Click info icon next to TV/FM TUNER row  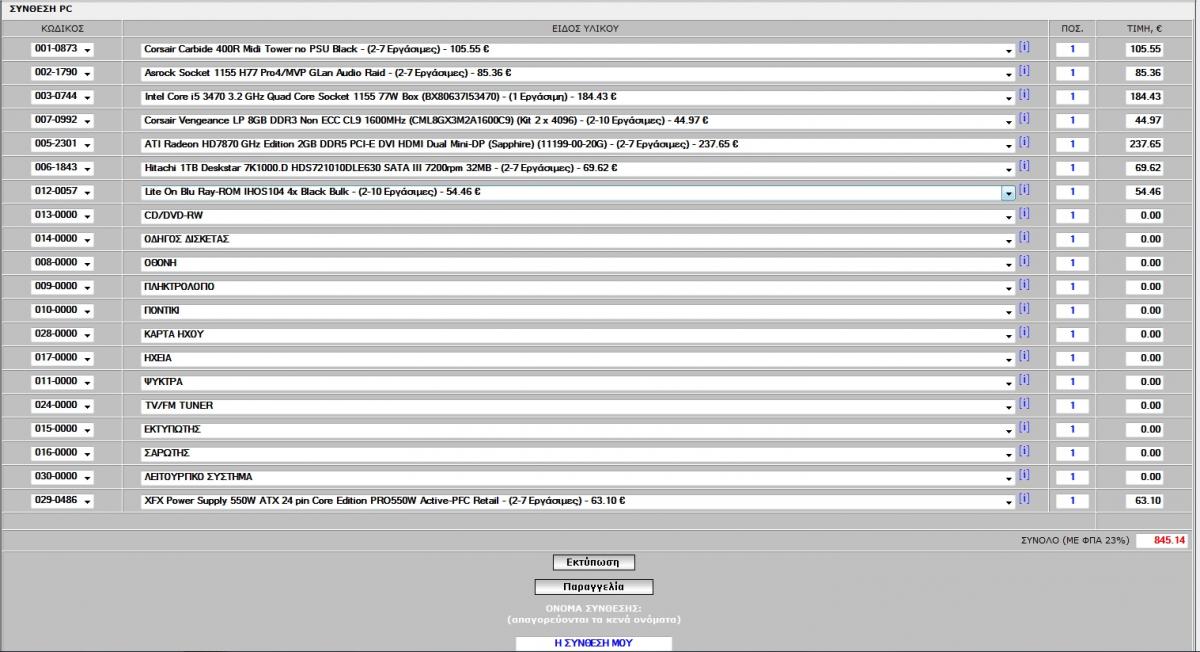[1024, 403]
